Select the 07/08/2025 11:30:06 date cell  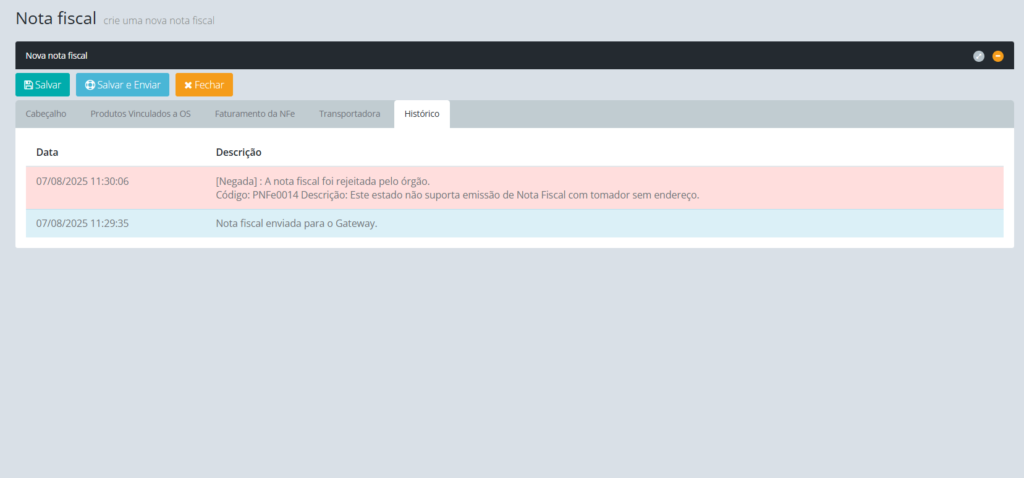click(x=82, y=181)
